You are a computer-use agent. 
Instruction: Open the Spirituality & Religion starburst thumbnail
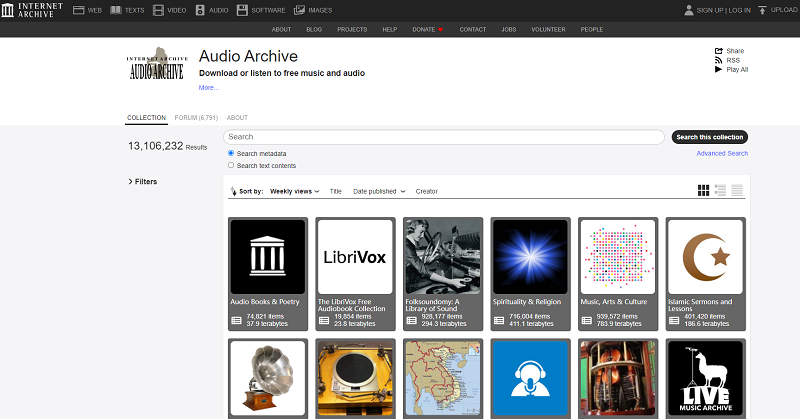530,257
